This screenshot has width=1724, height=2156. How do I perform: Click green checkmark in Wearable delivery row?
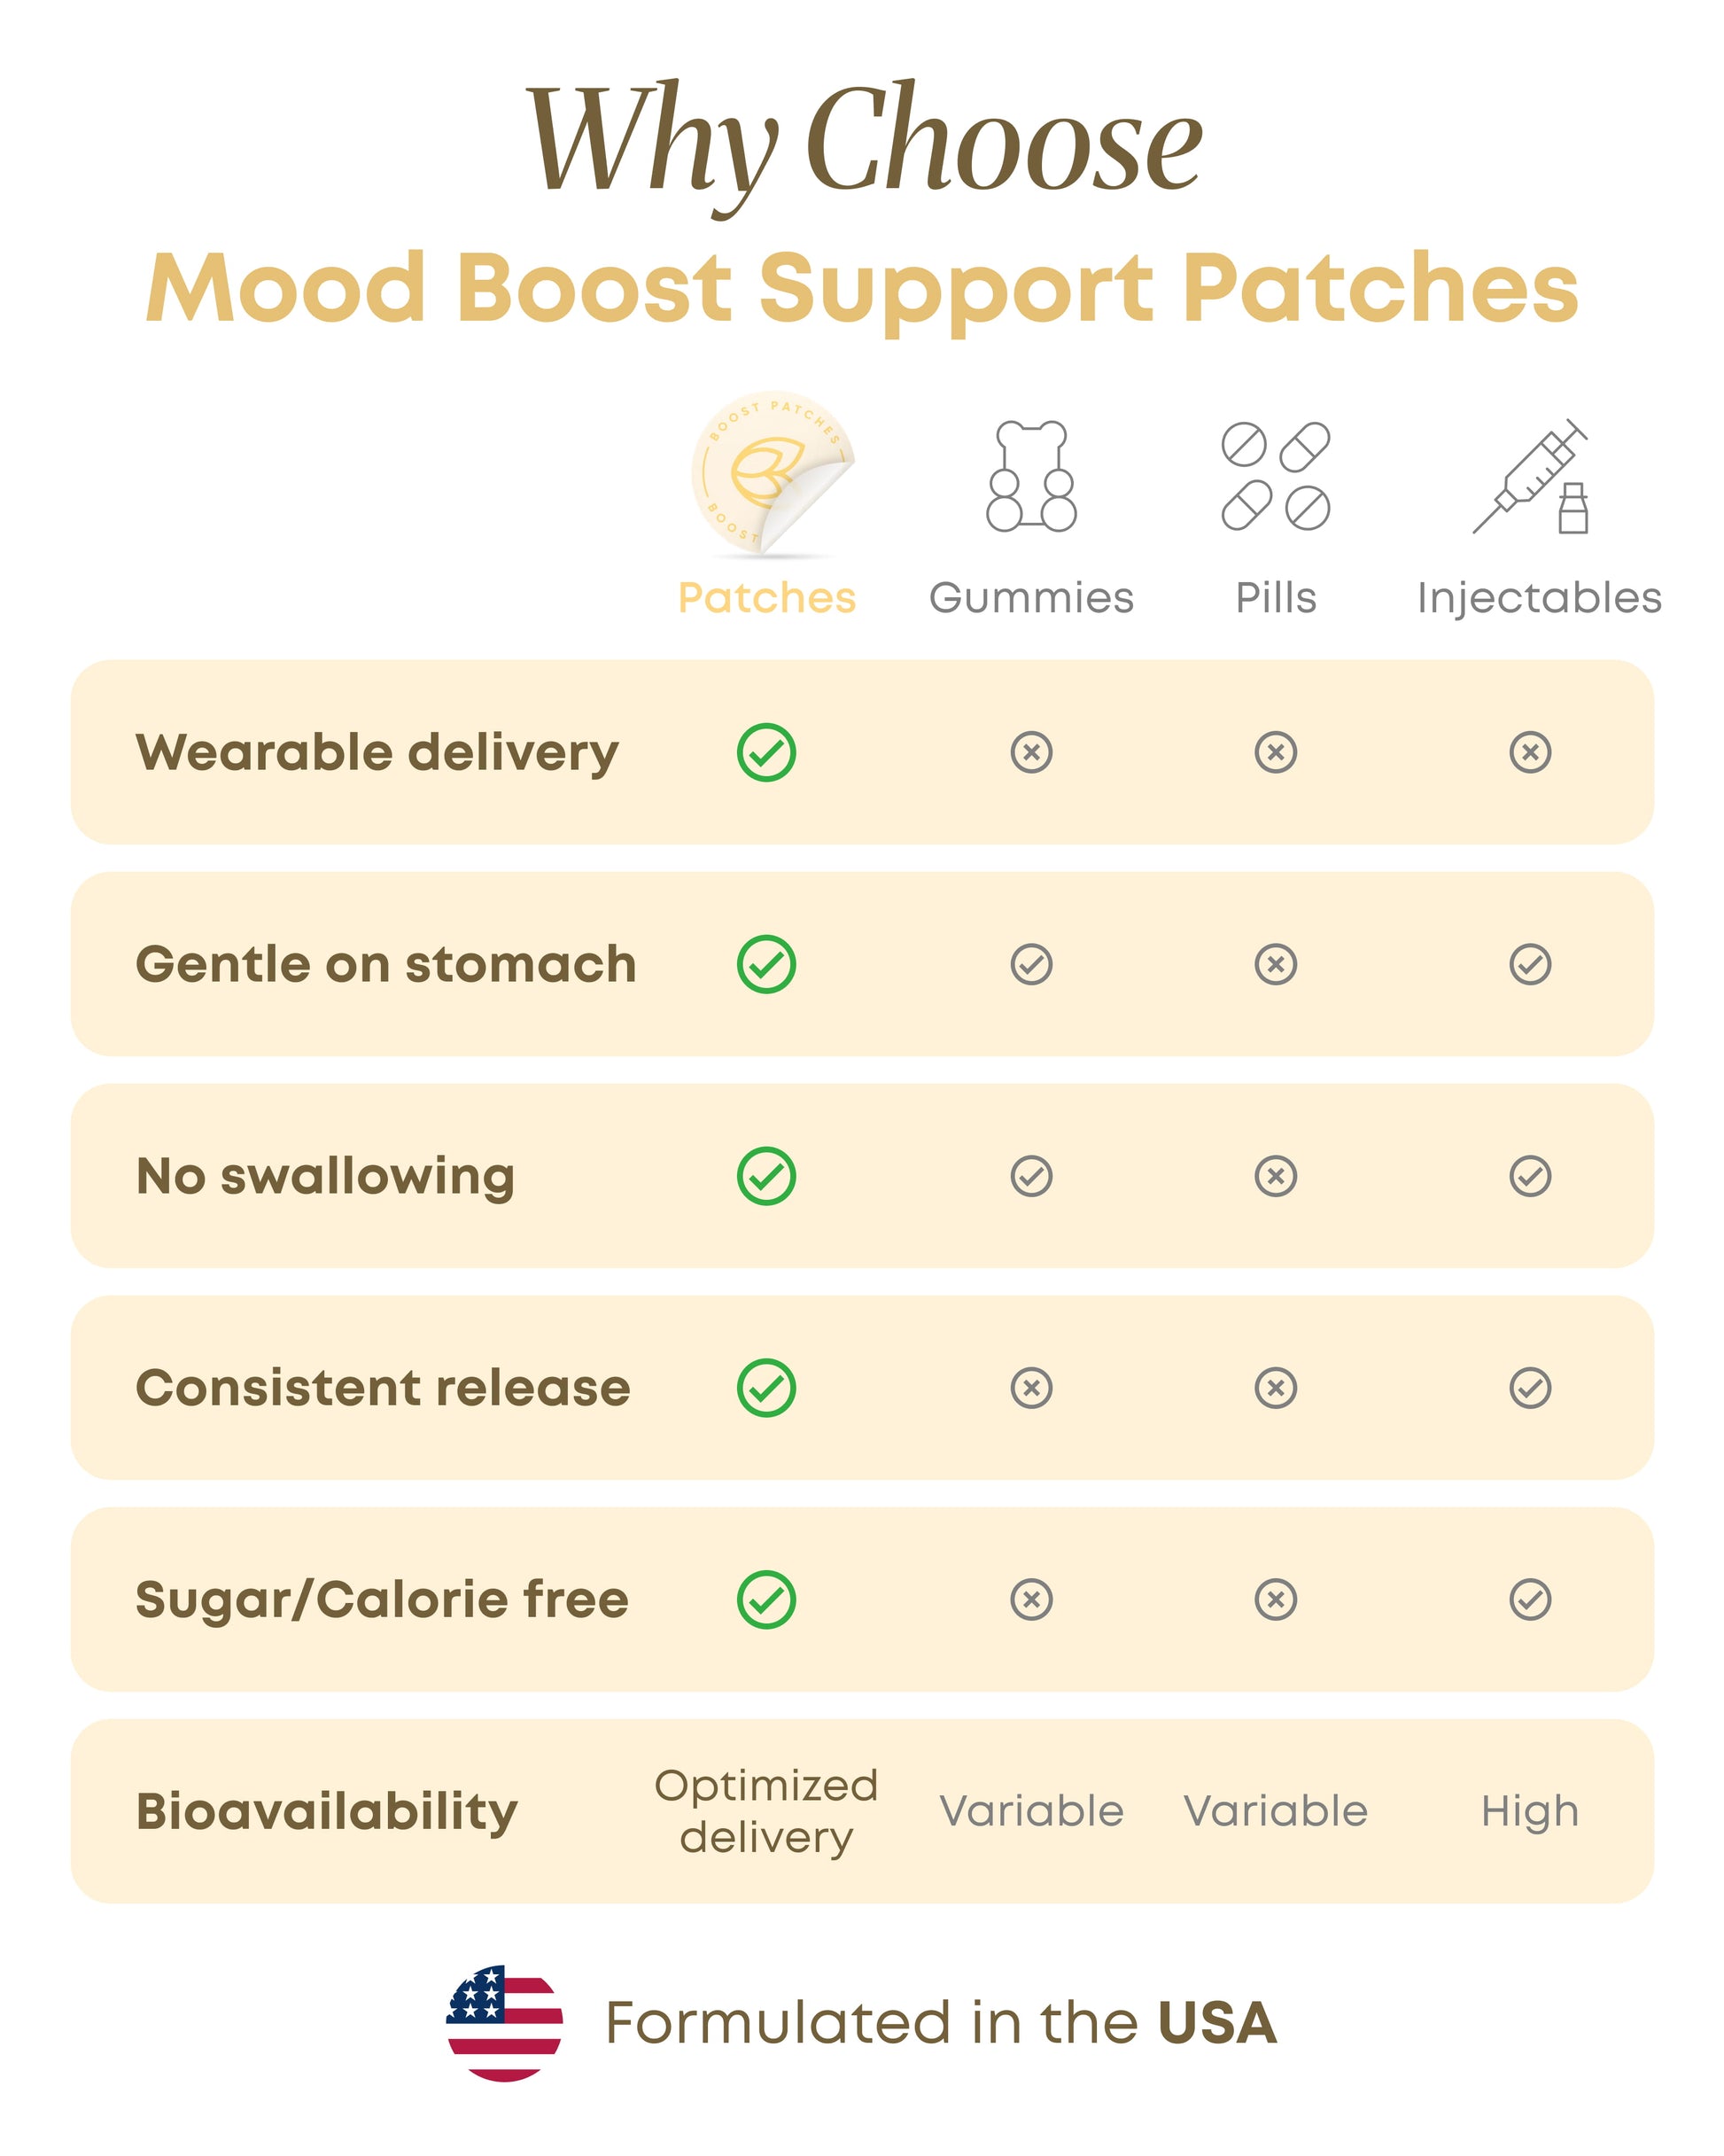(766, 752)
